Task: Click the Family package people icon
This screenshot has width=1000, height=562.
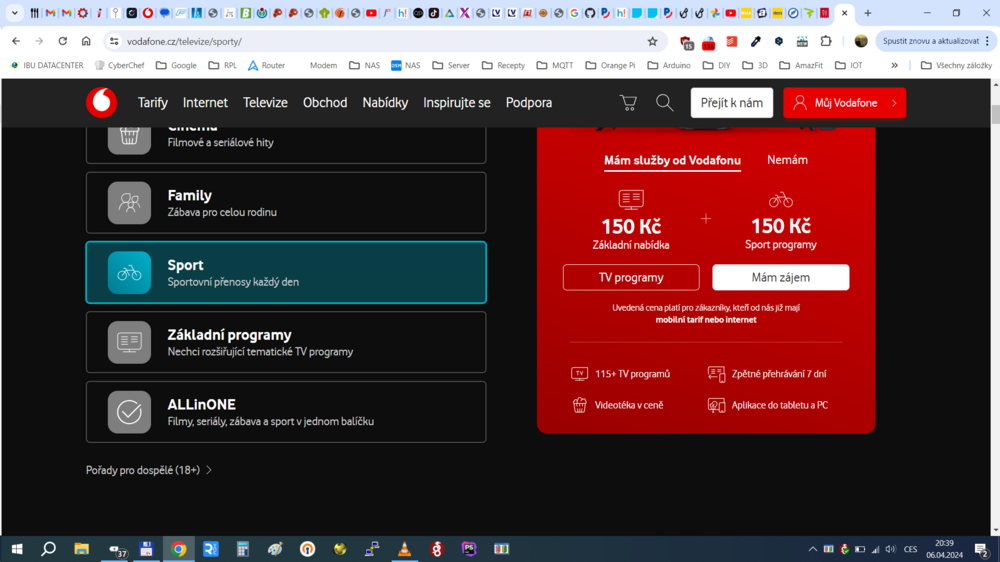Action: coord(129,203)
